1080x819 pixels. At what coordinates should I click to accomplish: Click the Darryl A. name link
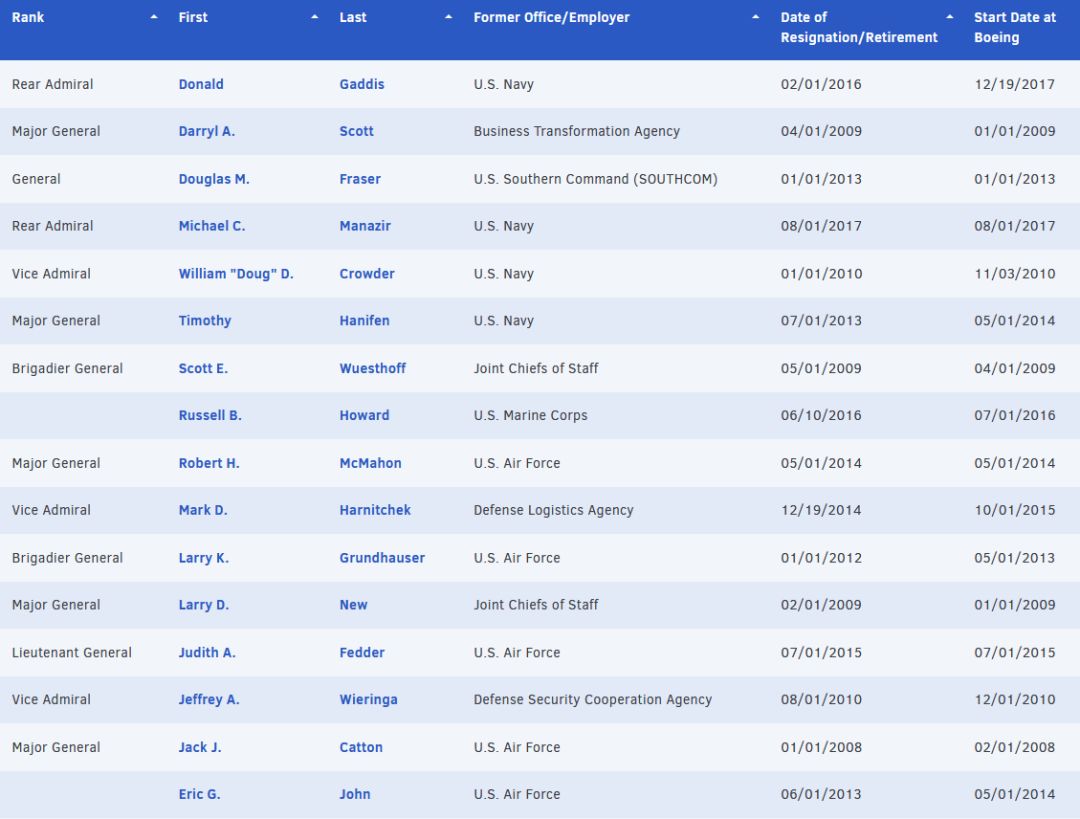206,132
